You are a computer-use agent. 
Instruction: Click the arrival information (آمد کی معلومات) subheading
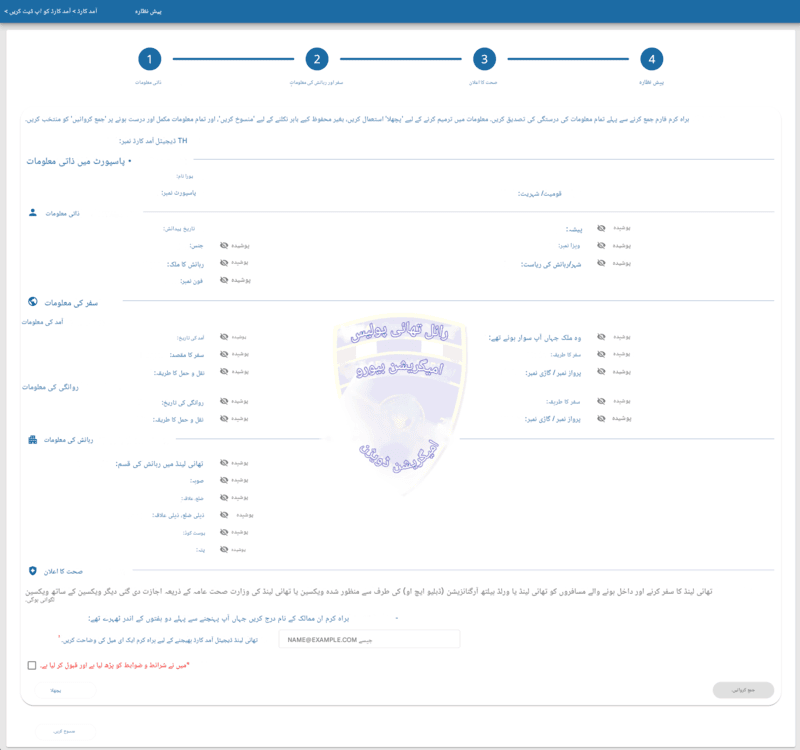pyautogui.click(x=42, y=322)
